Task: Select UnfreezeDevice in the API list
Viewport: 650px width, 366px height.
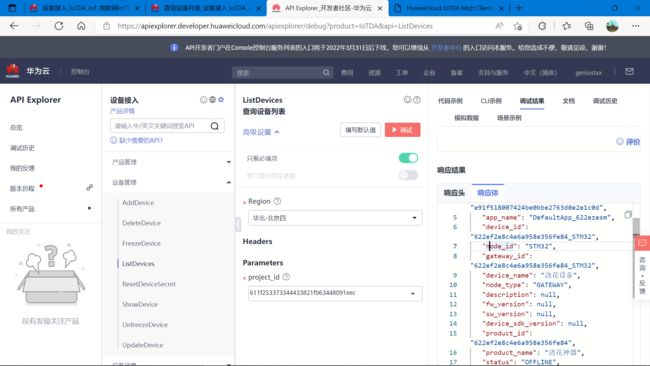Action: point(145,325)
